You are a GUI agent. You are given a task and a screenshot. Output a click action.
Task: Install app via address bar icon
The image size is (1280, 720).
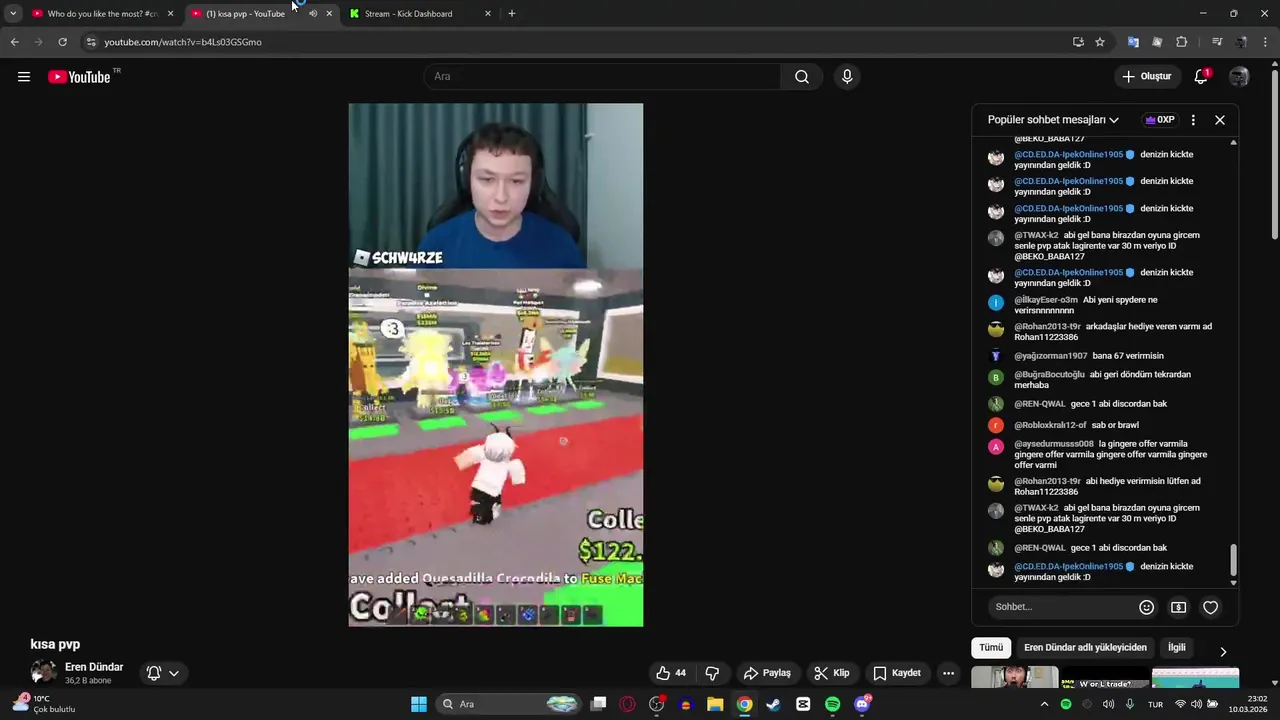1078,42
